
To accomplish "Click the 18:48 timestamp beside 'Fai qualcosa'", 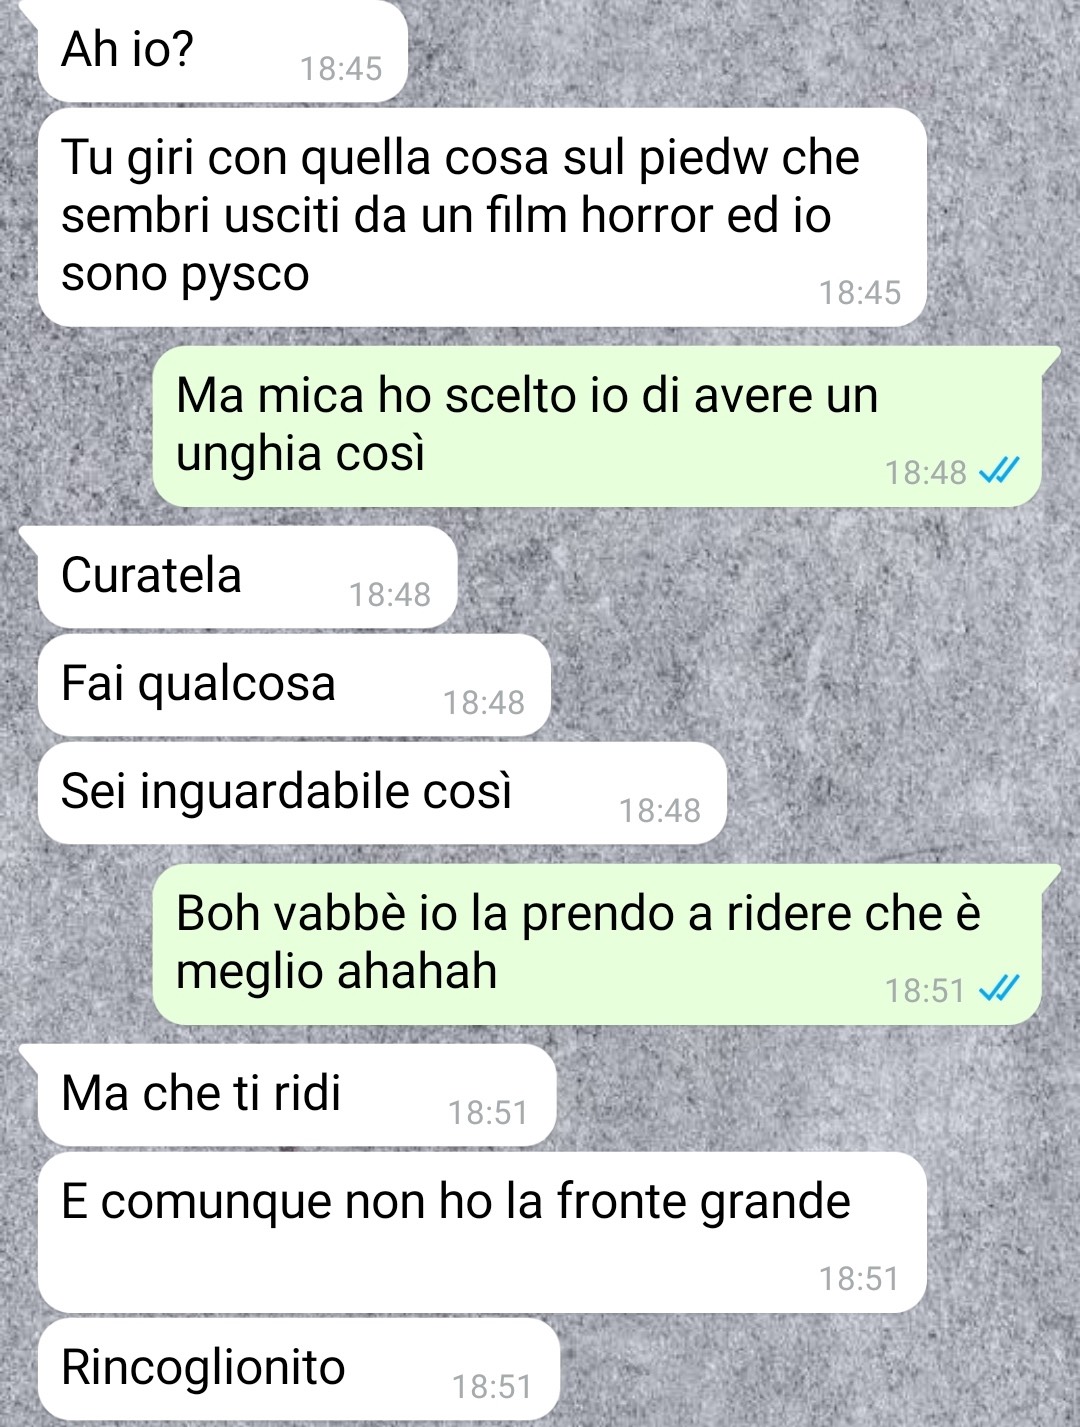I will click(484, 703).
